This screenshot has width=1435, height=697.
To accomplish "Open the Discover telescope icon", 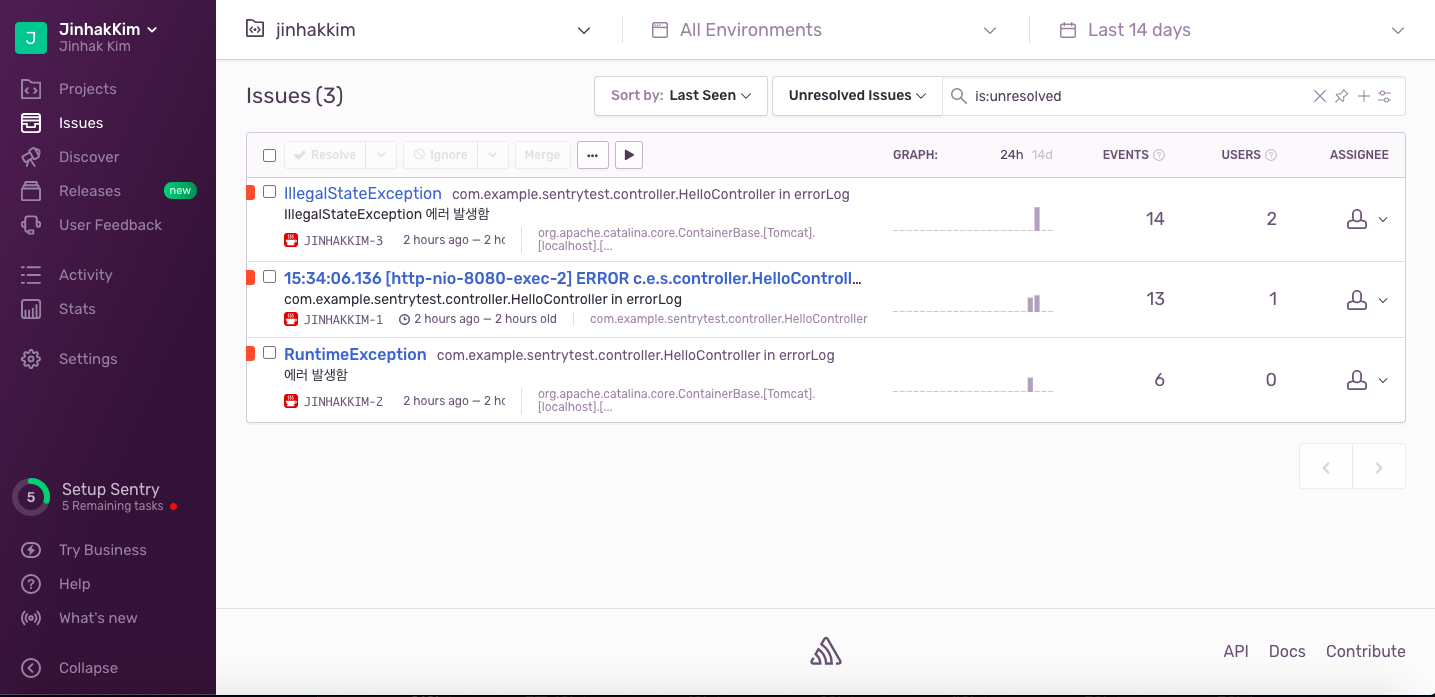I will pos(31,157).
